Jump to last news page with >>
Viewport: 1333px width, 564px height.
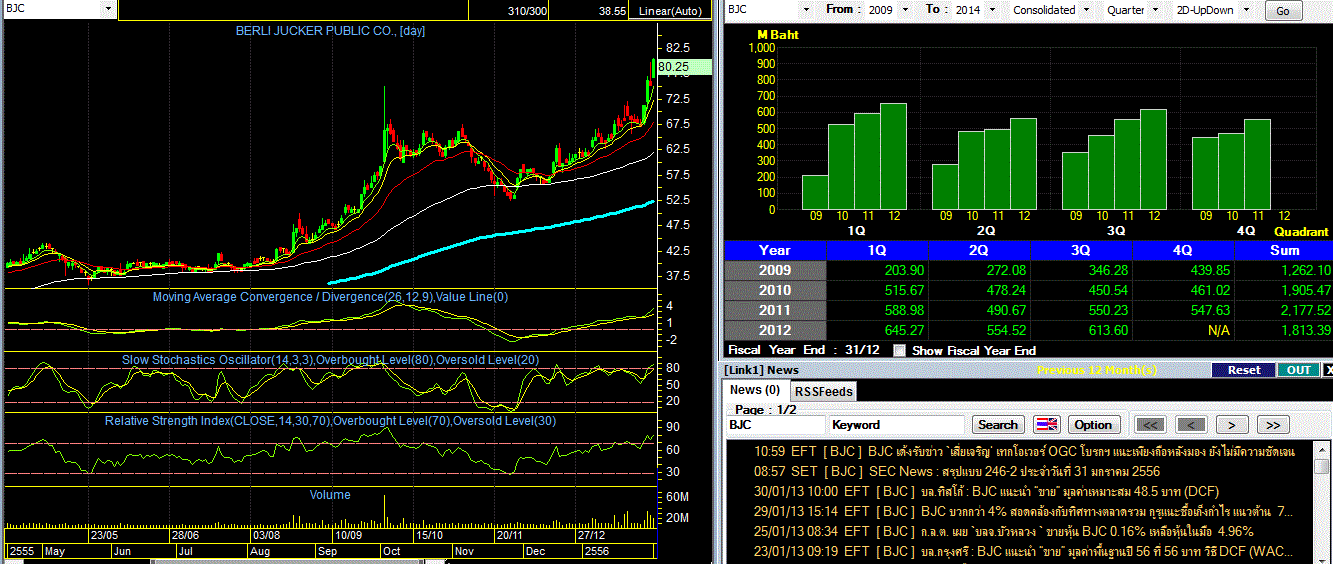click(x=1273, y=425)
